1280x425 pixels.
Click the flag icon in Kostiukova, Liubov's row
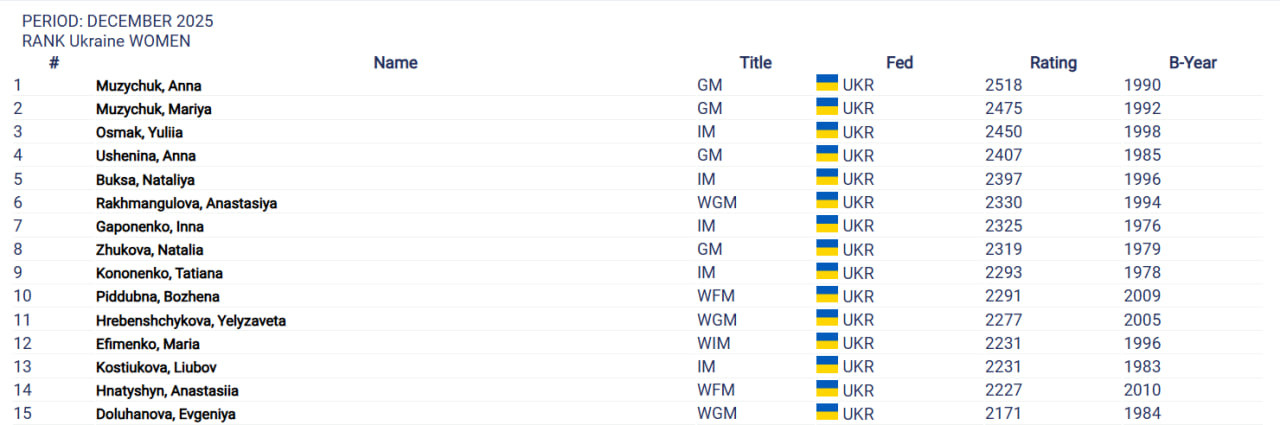(827, 365)
